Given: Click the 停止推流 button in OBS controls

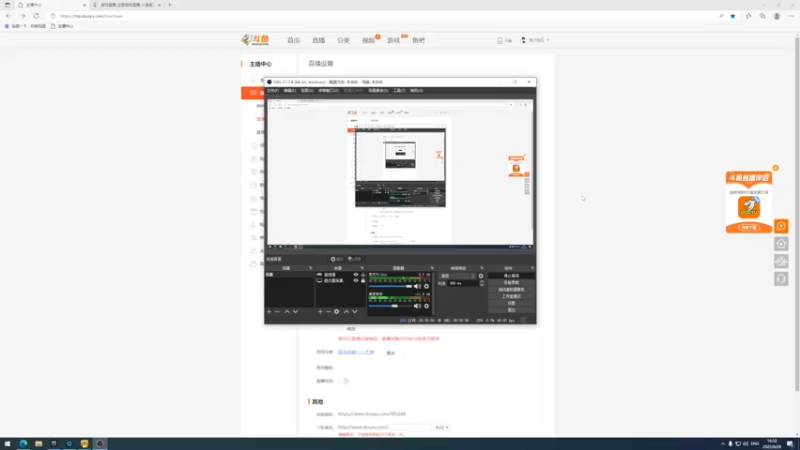Looking at the screenshot, I should (511, 276).
